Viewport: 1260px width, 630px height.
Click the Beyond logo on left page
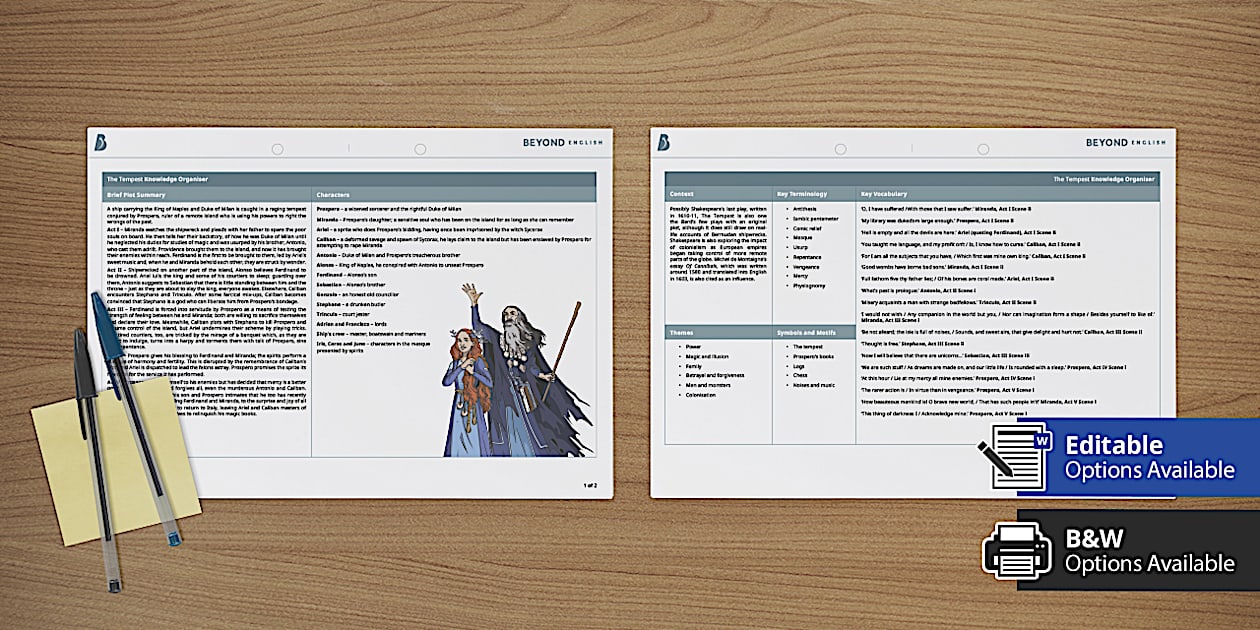click(101, 143)
